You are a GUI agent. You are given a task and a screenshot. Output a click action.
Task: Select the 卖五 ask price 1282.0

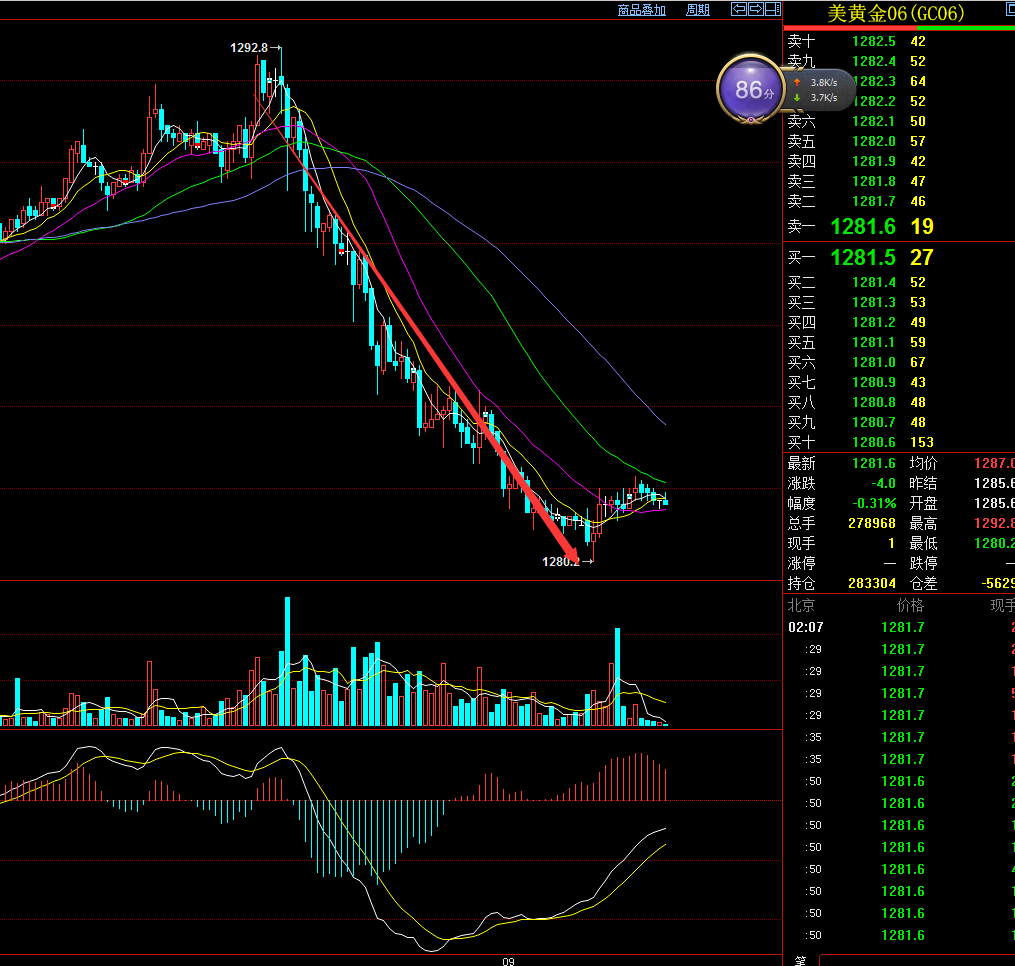click(874, 142)
